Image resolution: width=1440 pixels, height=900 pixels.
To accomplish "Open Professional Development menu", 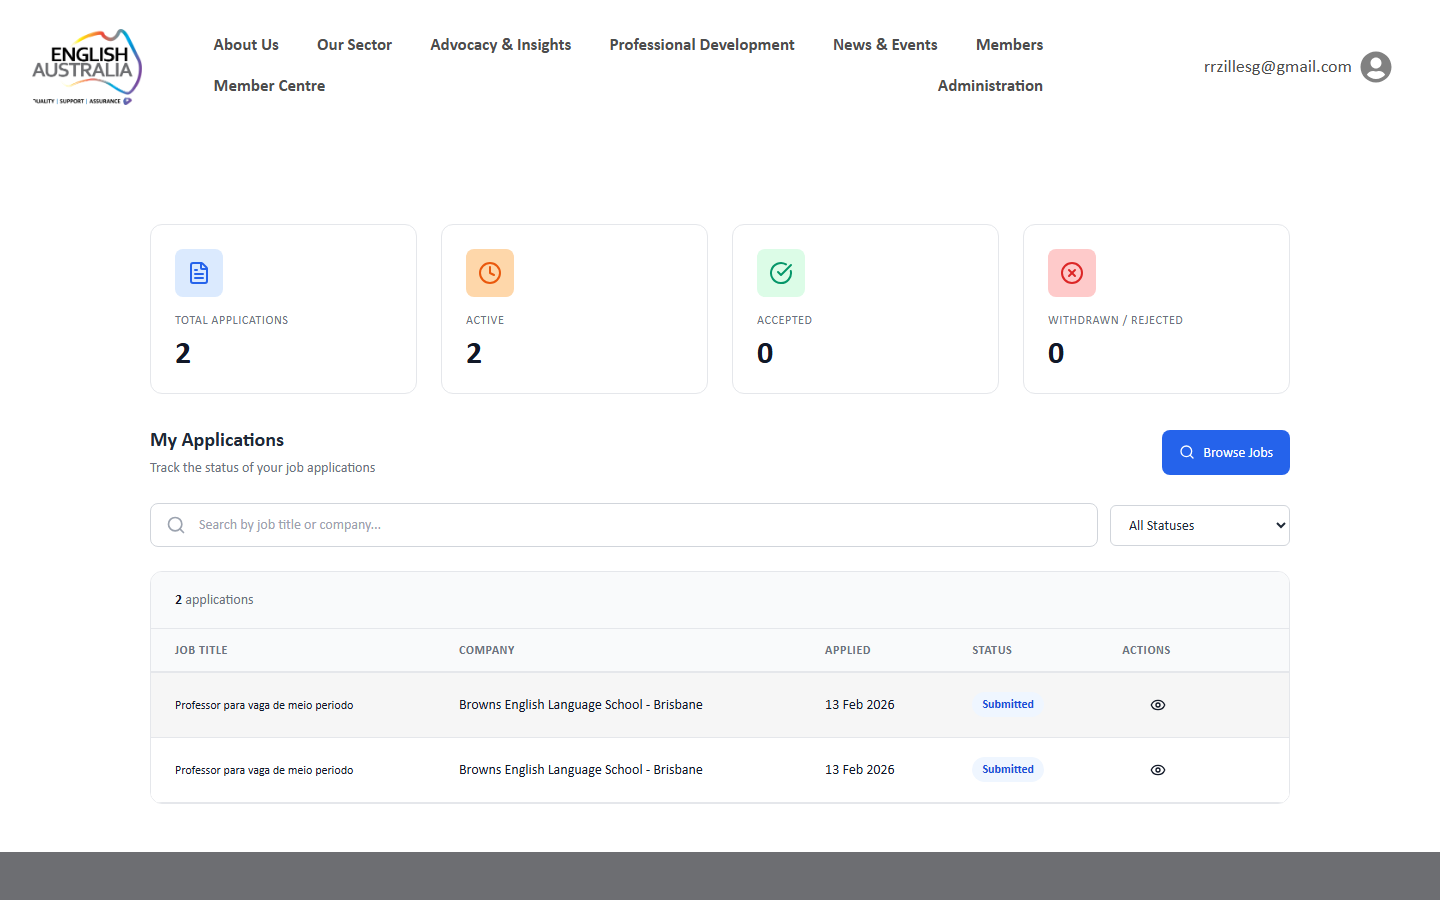I will tap(702, 45).
